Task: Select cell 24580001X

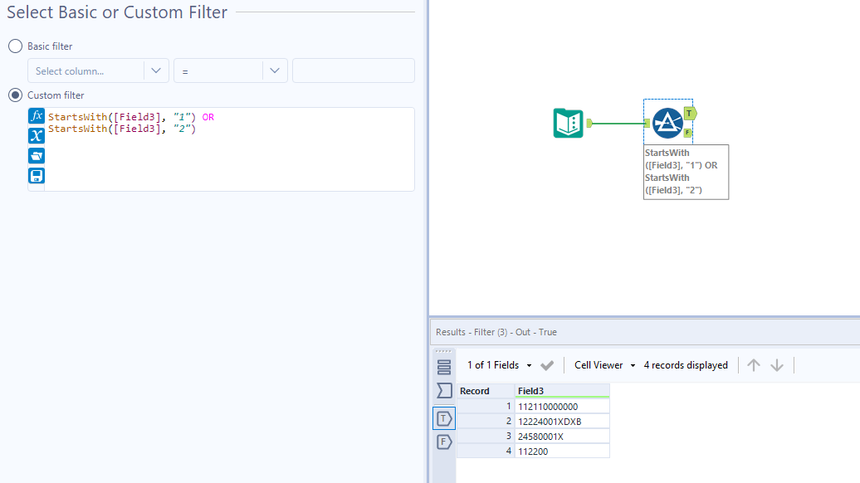Action: (x=562, y=436)
